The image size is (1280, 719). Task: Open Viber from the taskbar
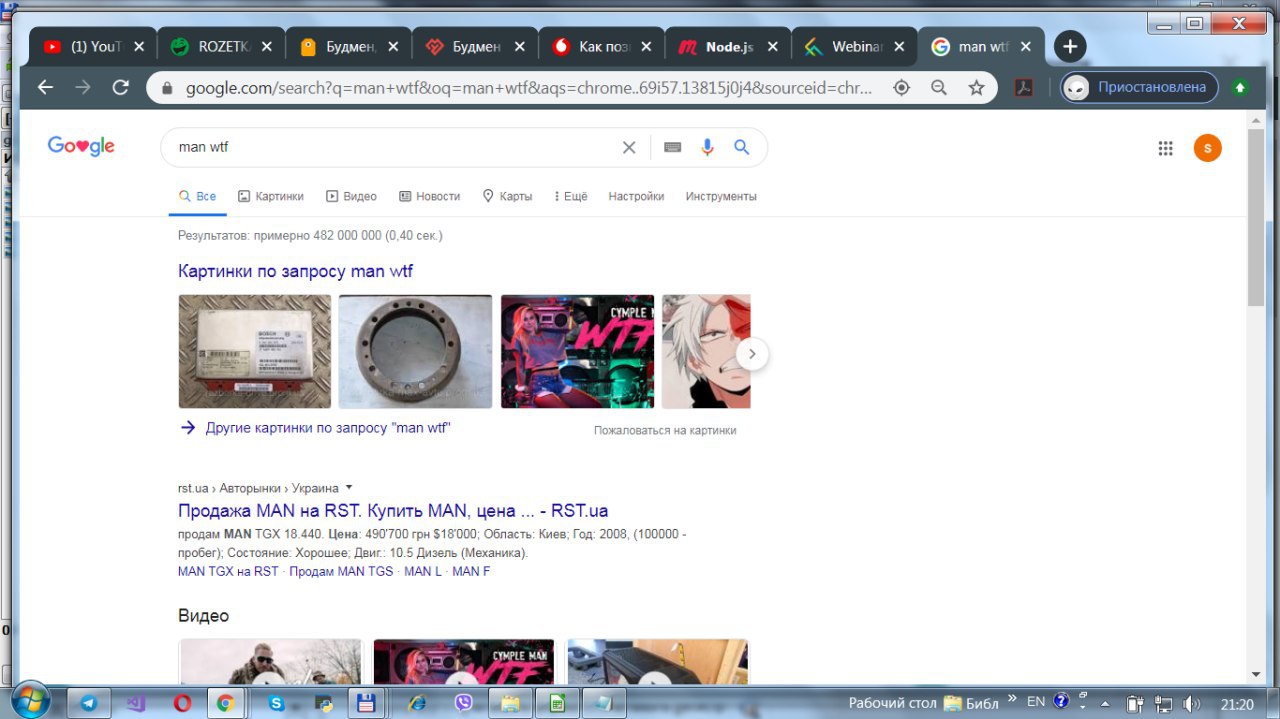click(464, 703)
